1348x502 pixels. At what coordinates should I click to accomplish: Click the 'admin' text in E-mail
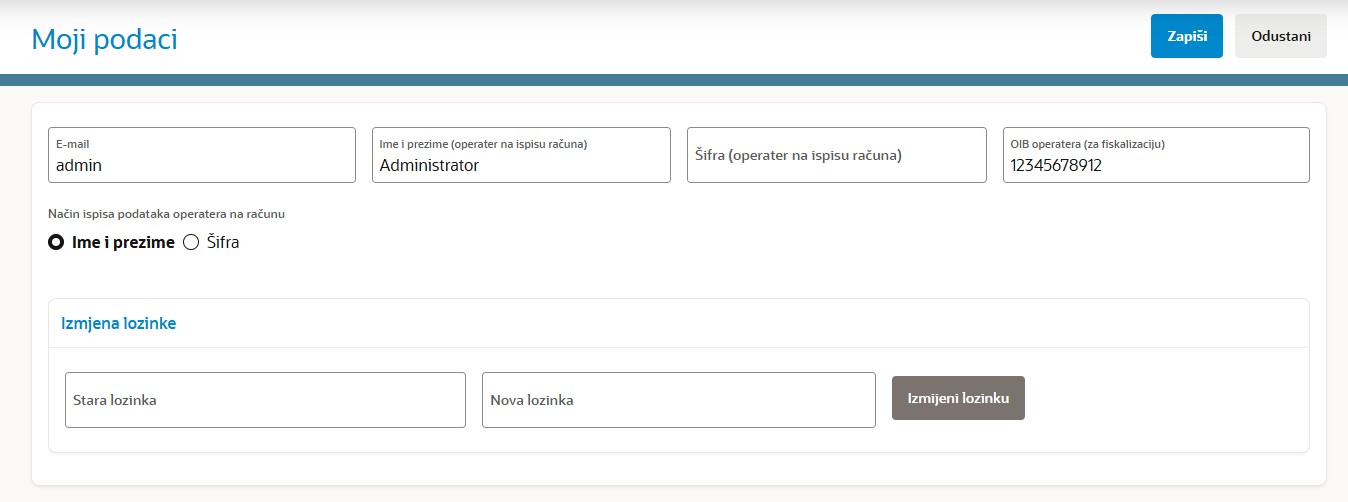point(79,166)
